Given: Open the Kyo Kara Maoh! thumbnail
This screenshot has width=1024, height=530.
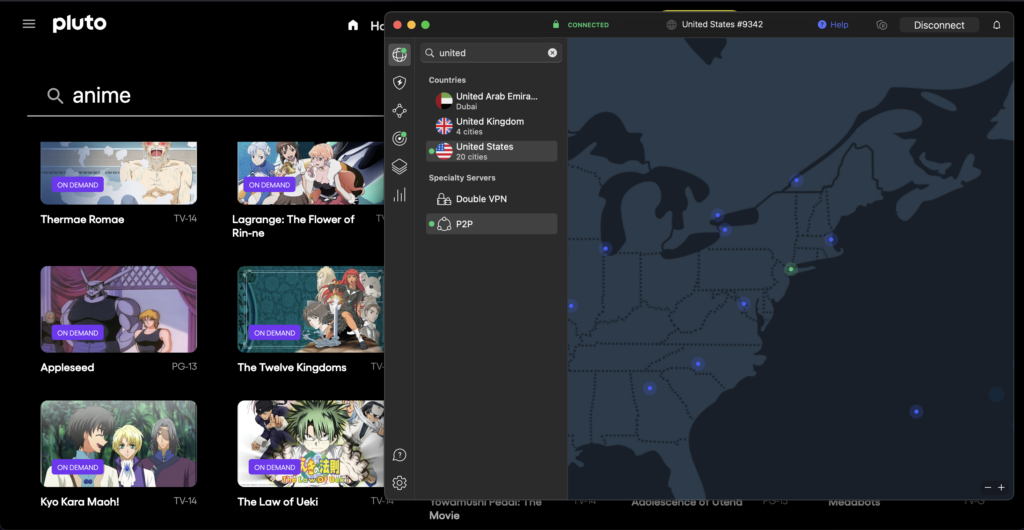Looking at the screenshot, I should pyautogui.click(x=119, y=444).
